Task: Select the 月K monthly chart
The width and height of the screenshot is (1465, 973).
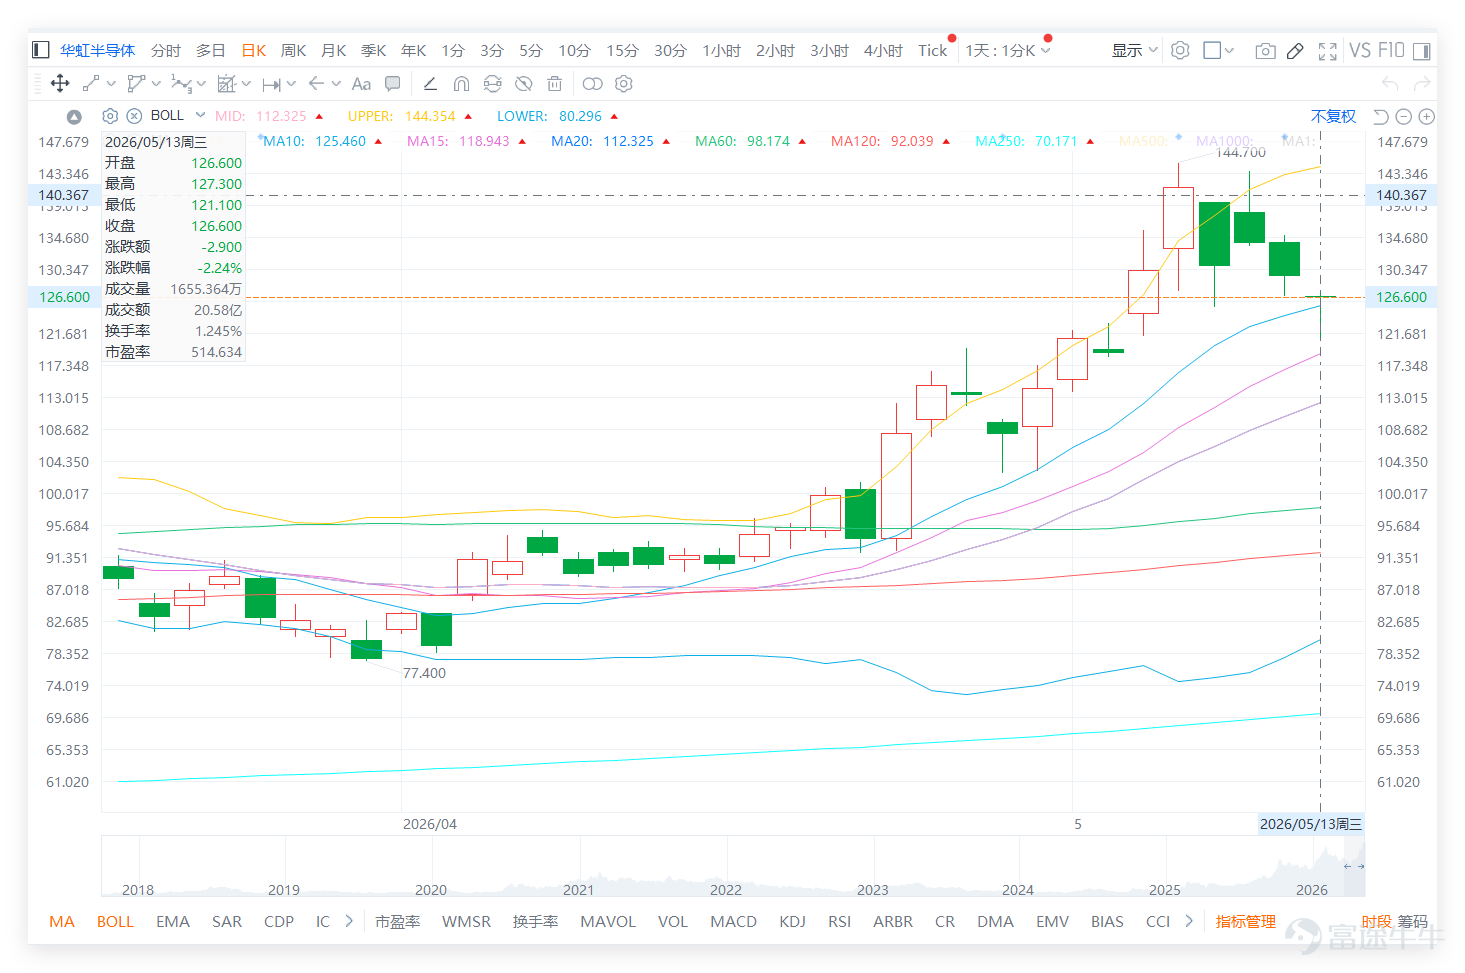Action: click(x=334, y=50)
